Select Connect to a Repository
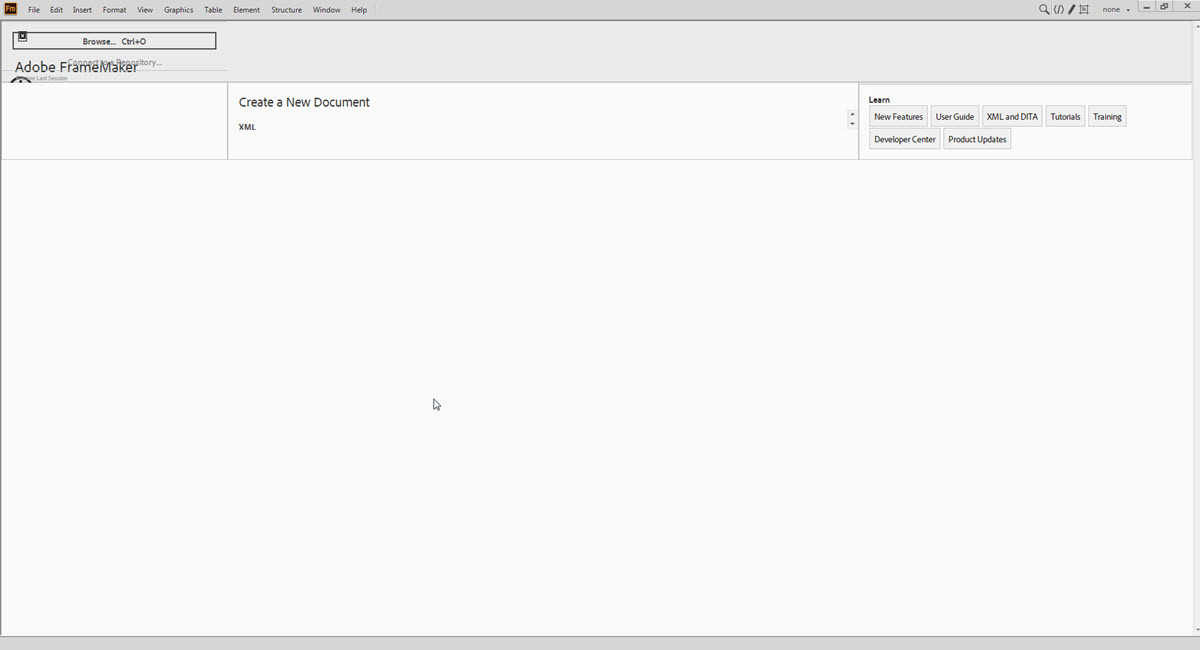Viewport: 1200px width, 650px height. tap(113, 61)
